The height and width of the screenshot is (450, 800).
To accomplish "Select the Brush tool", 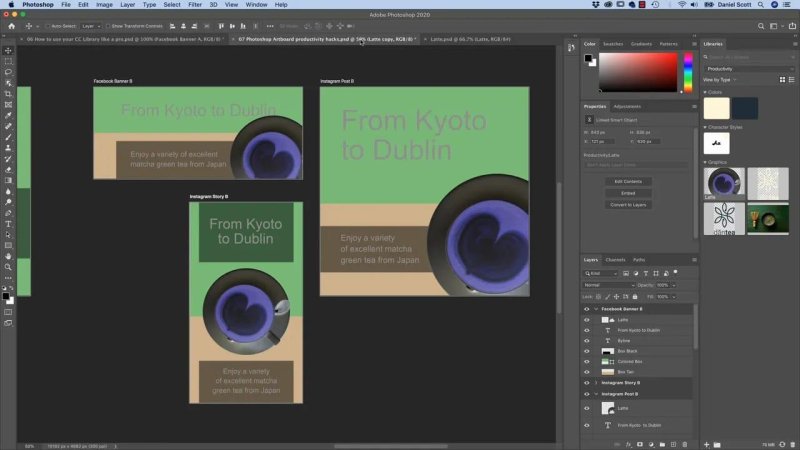I will (8, 137).
